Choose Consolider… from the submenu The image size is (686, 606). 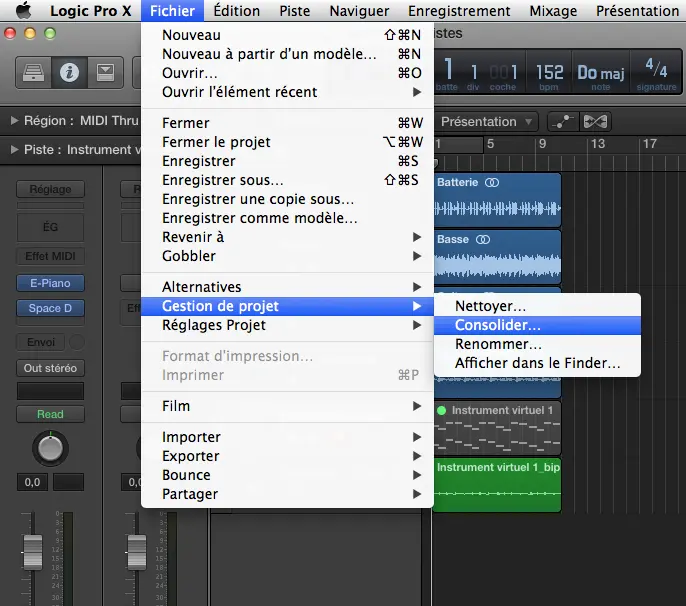pyautogui.click(x=497, y=325)
